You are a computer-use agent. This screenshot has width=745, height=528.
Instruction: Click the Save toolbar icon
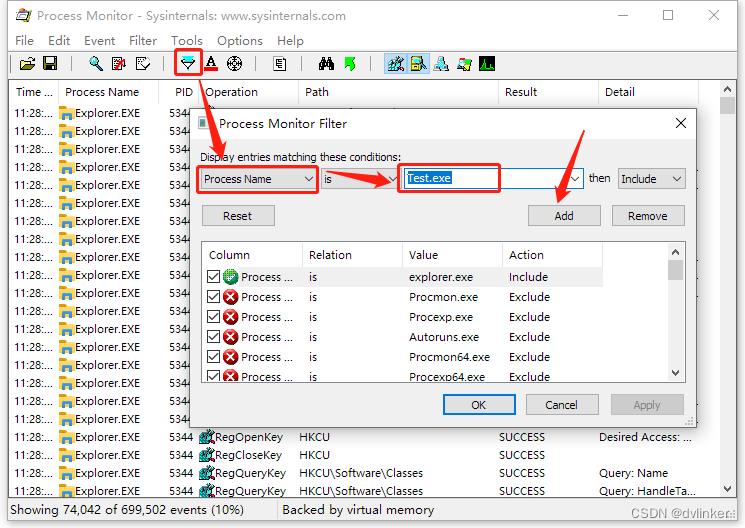(x=50, y=64)
